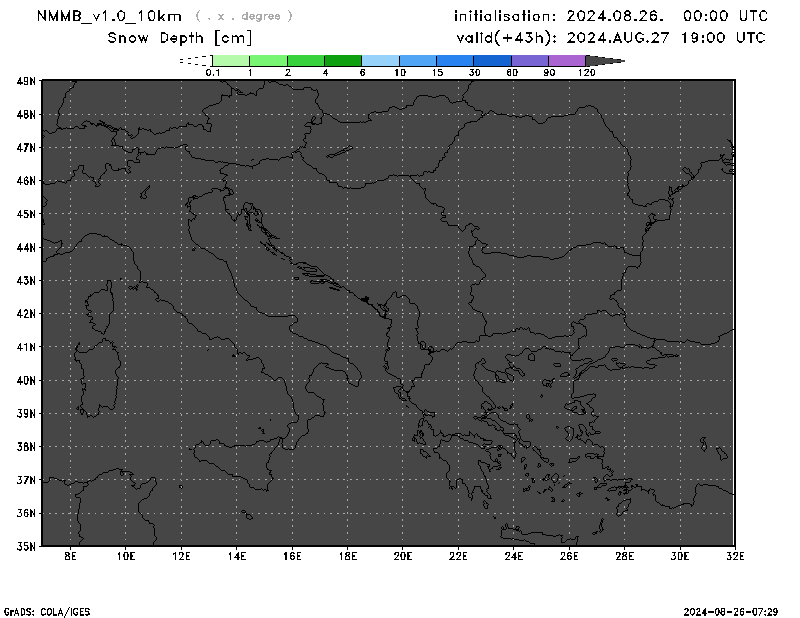Select the initialisation date text
This screenshot has height=618, width=800.
610,16
